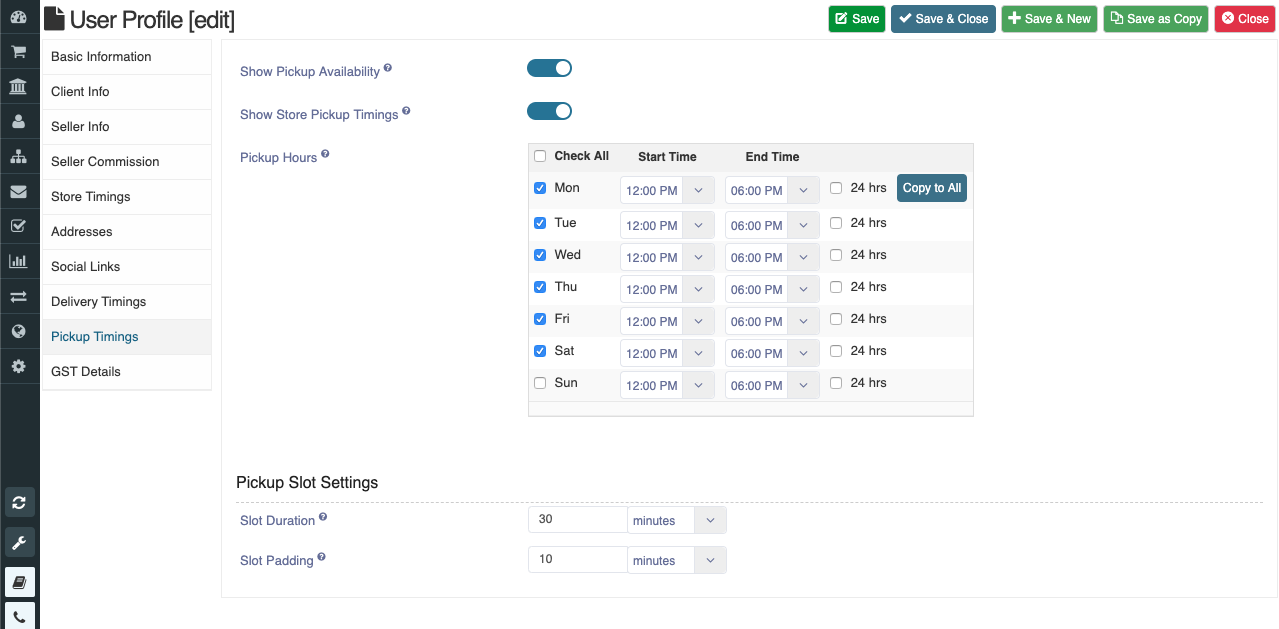Enable the Sun day checkbox
Image resolution: width=1279 pixels, height=629 pixels.
[540, 383]
